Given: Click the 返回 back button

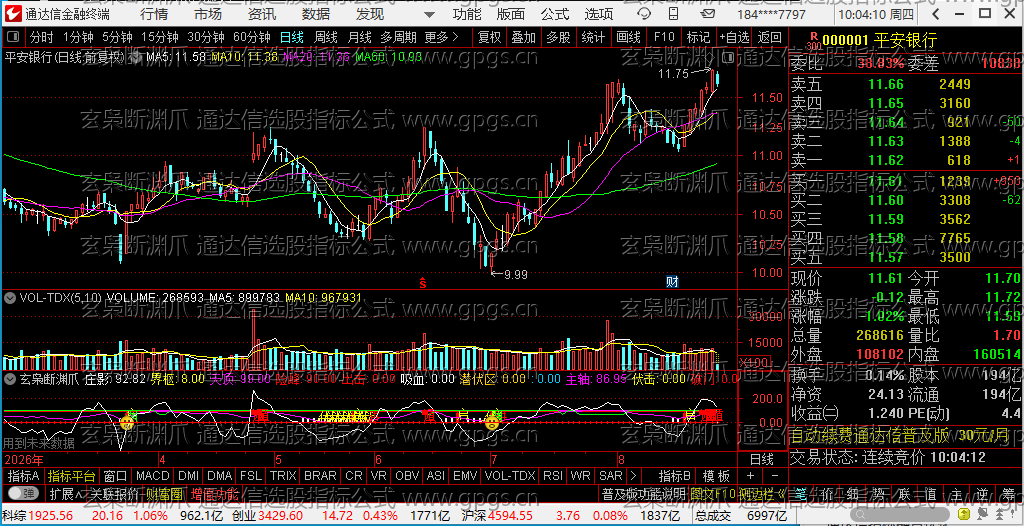Looking at the screenshot, I should (x=770, y=37).
